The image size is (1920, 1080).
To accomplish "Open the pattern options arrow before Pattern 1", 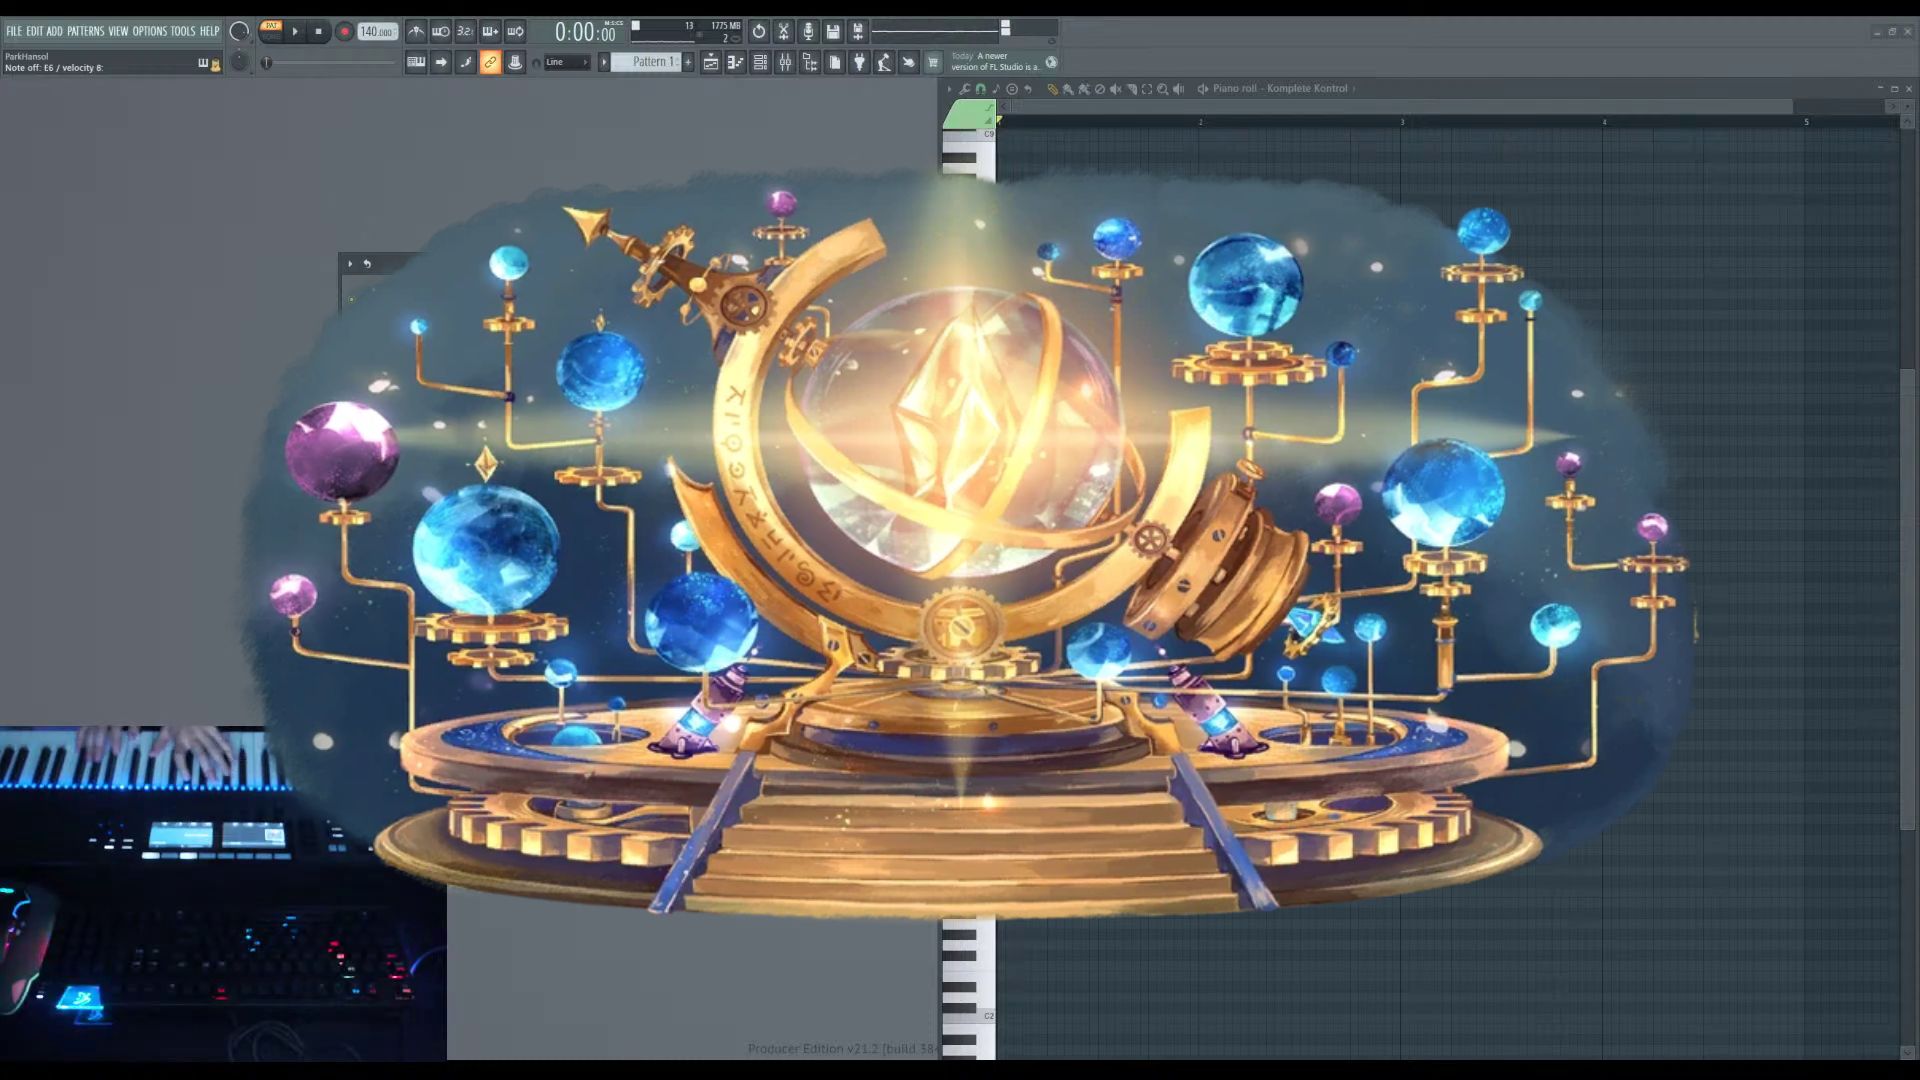I will (604, 62).
